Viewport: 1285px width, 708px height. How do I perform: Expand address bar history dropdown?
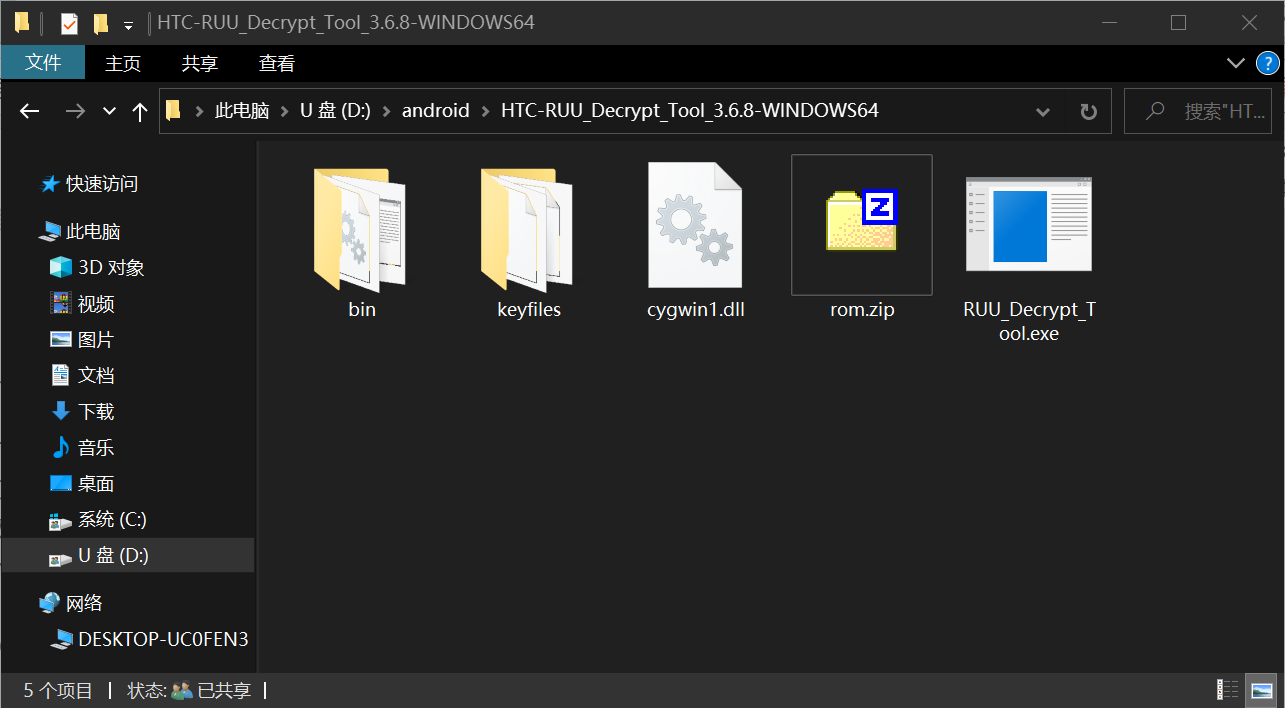[1043, 111]
